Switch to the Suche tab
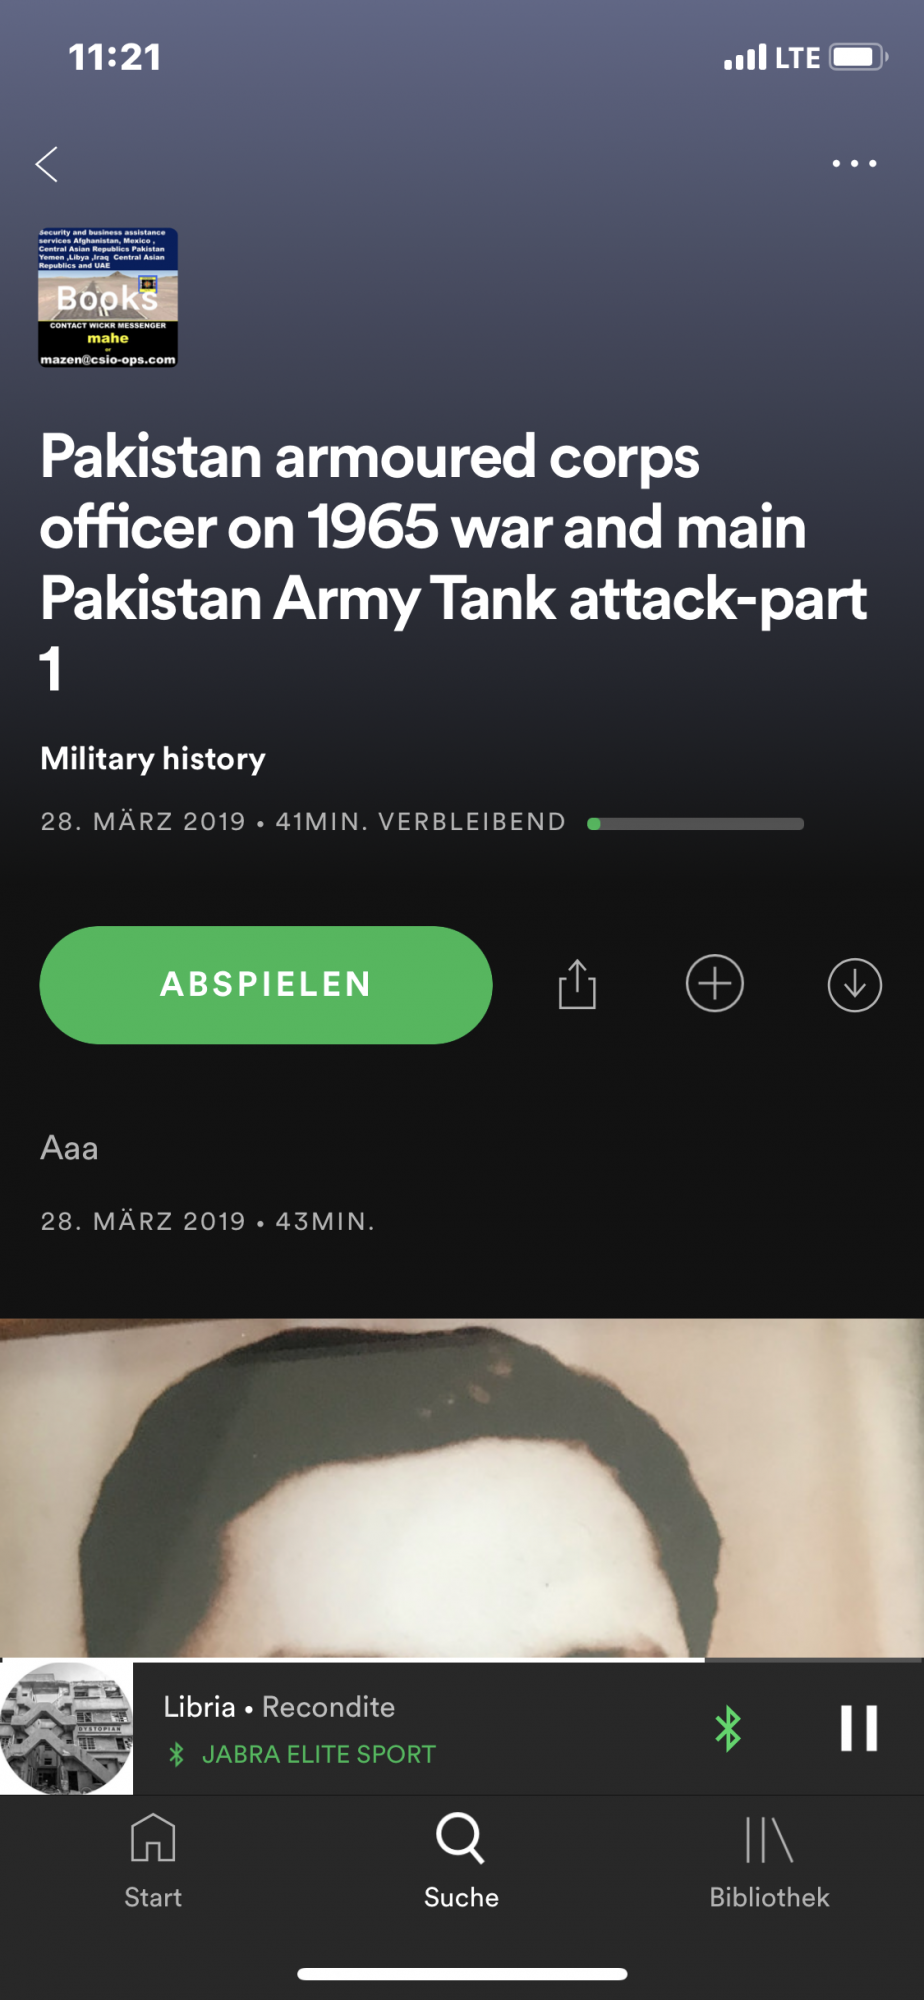The image size is (924, 2000). coord(461,1862)
